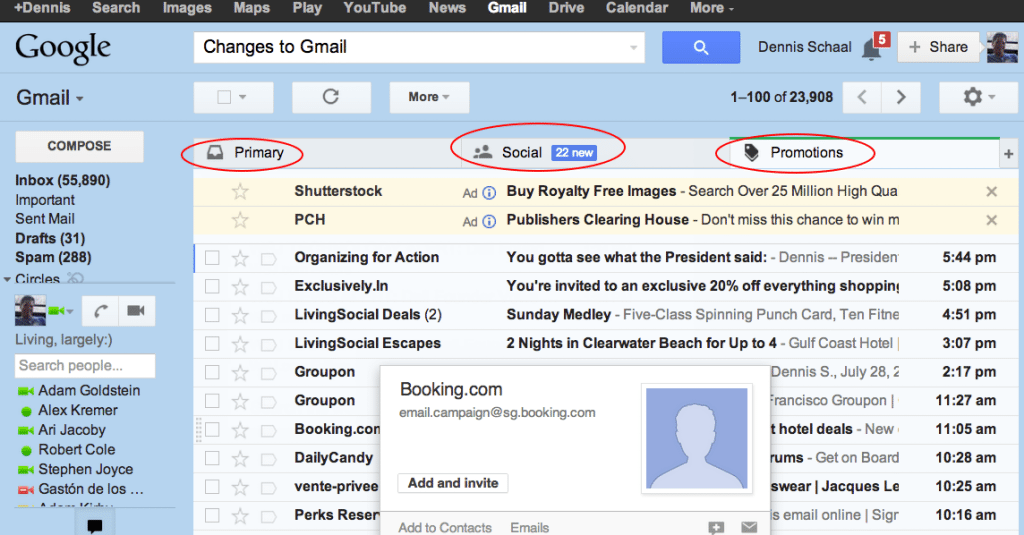The width and height of the screenshot is (1024, 535).
Task: Star the LivingSocial Escapes email
Action: point(240,344)
